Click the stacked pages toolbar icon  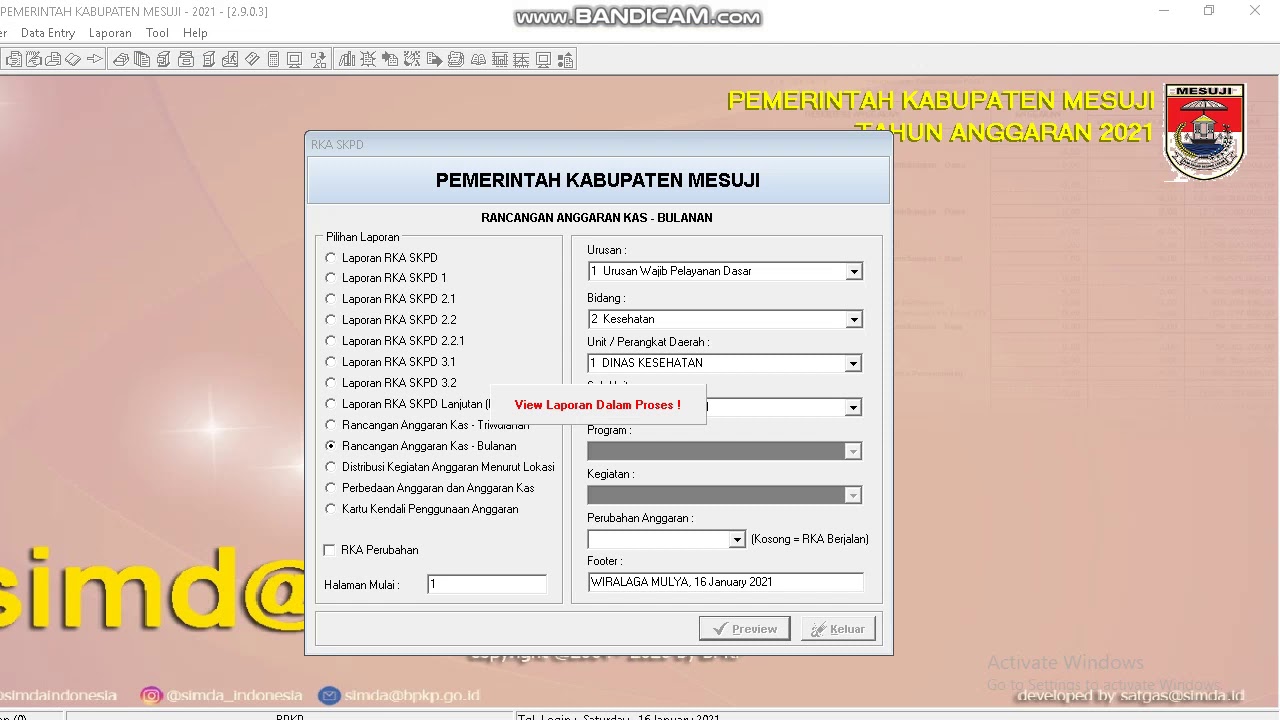(x=142, y=60)
